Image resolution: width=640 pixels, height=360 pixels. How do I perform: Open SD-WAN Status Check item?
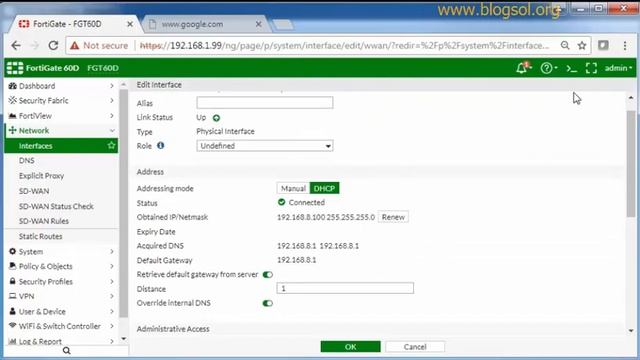(56, 206)
